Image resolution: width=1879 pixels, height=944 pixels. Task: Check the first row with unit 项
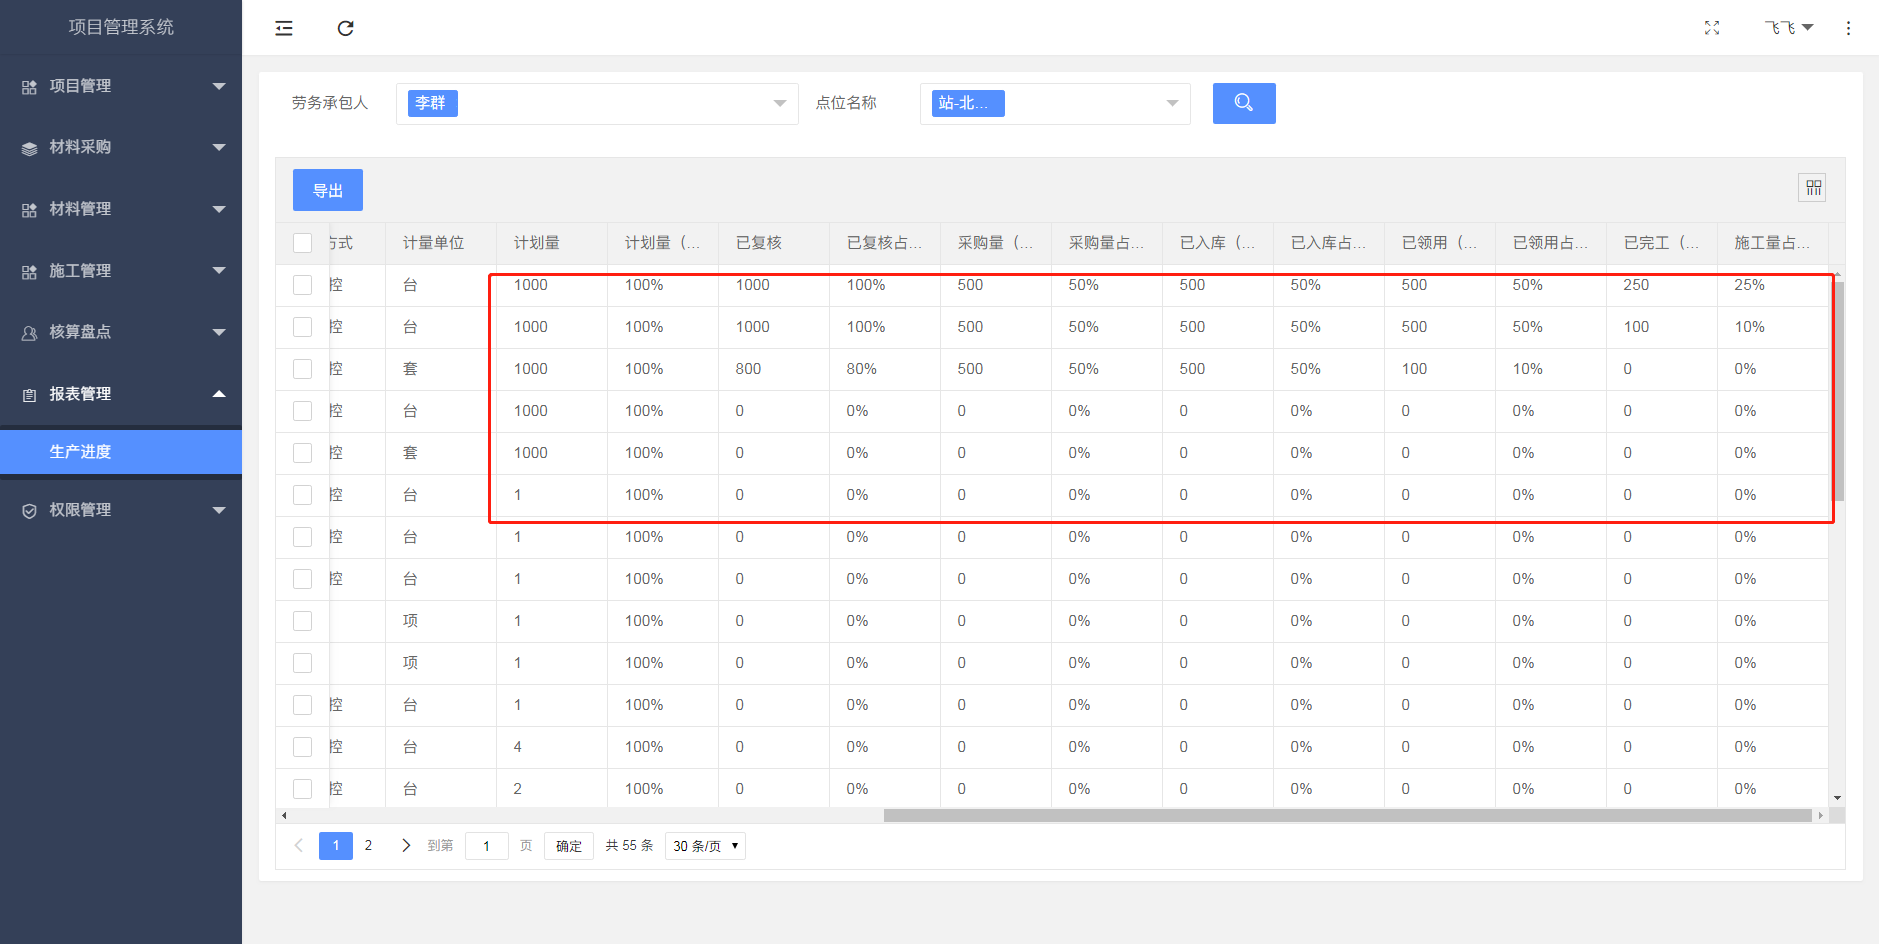pyautogui.click(x=303, y=621)
